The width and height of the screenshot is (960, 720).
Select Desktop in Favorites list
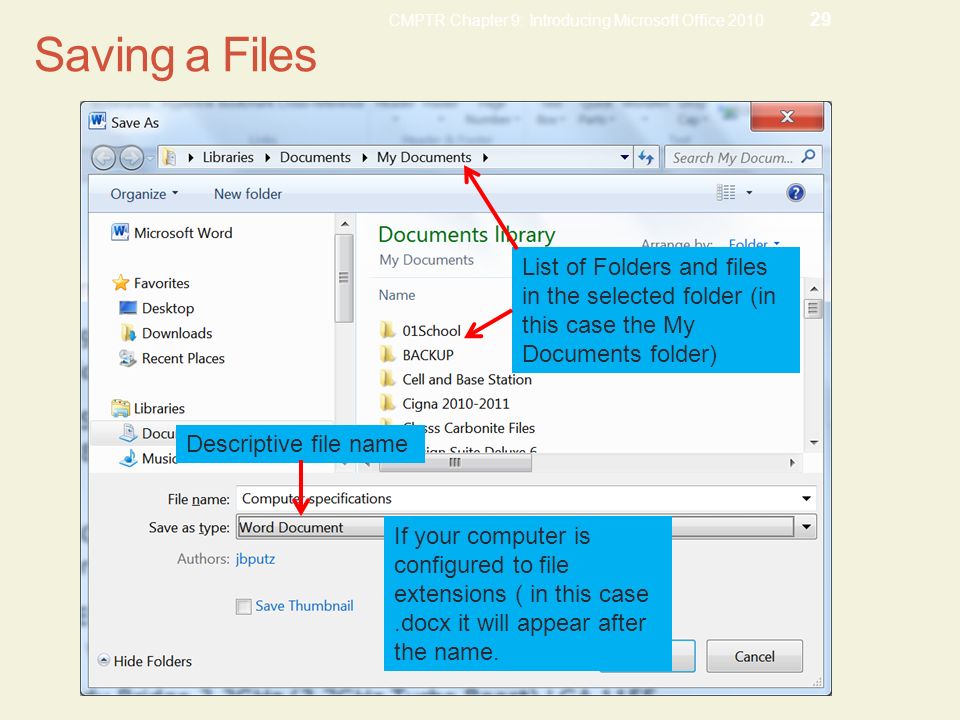point(168,308)
